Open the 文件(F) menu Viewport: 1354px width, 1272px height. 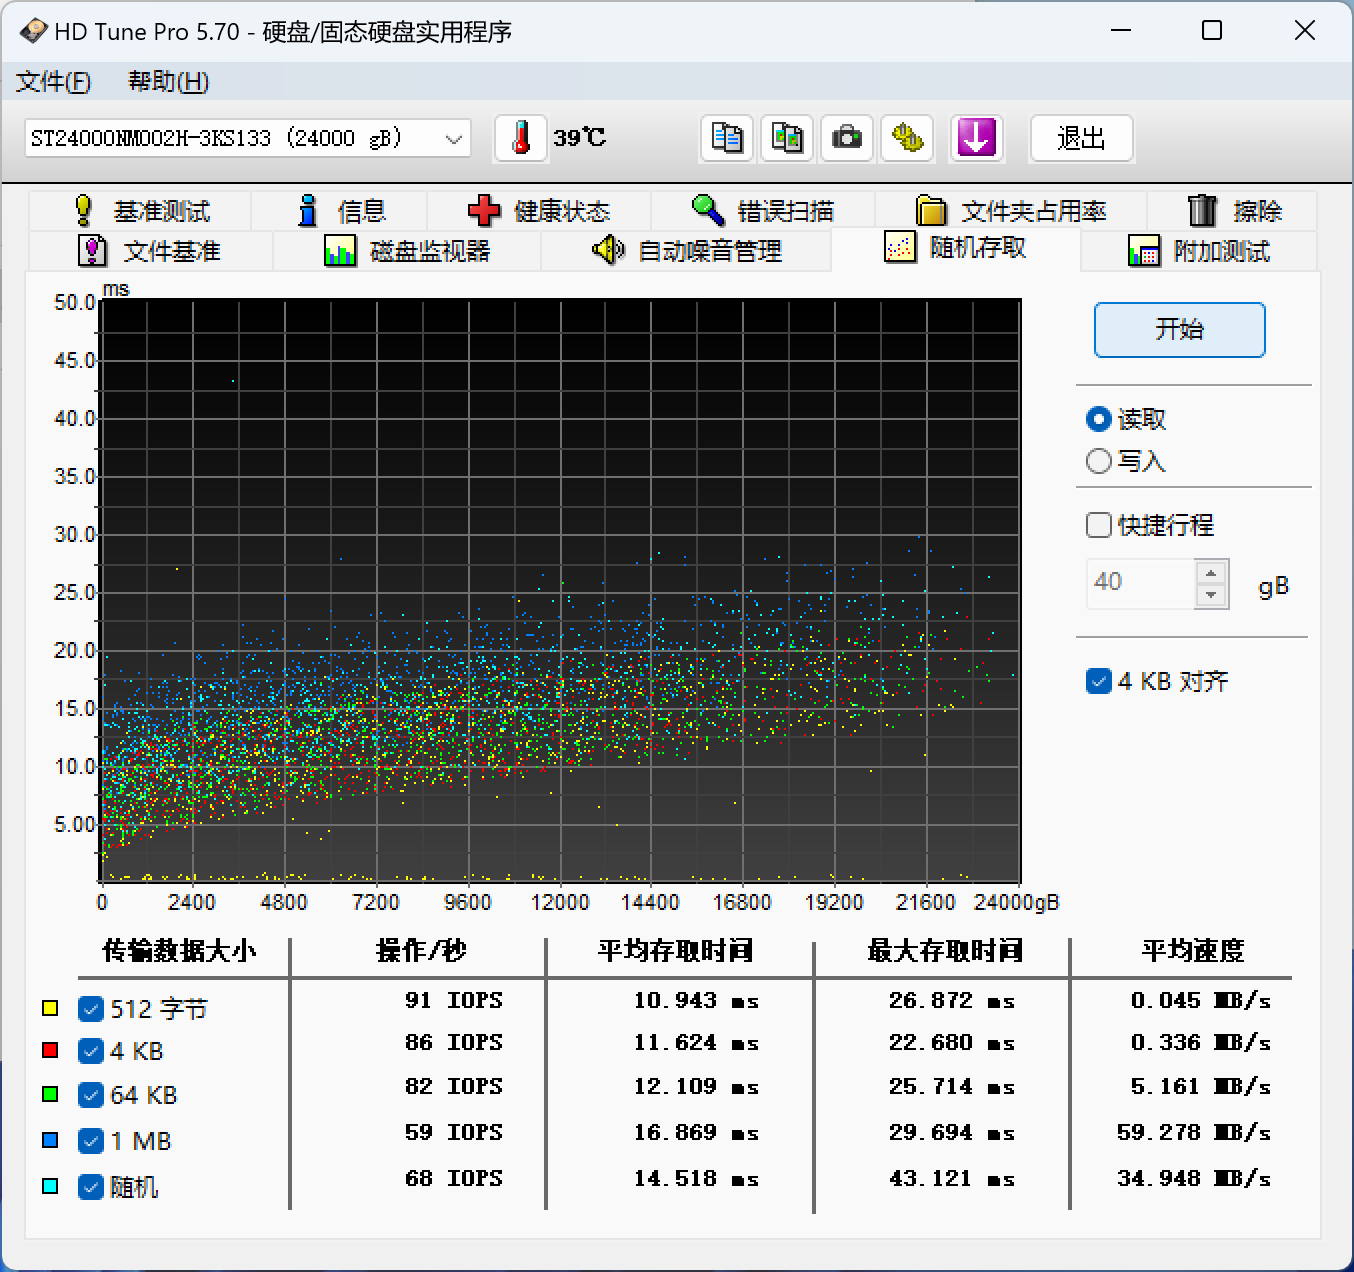[53, 82]
